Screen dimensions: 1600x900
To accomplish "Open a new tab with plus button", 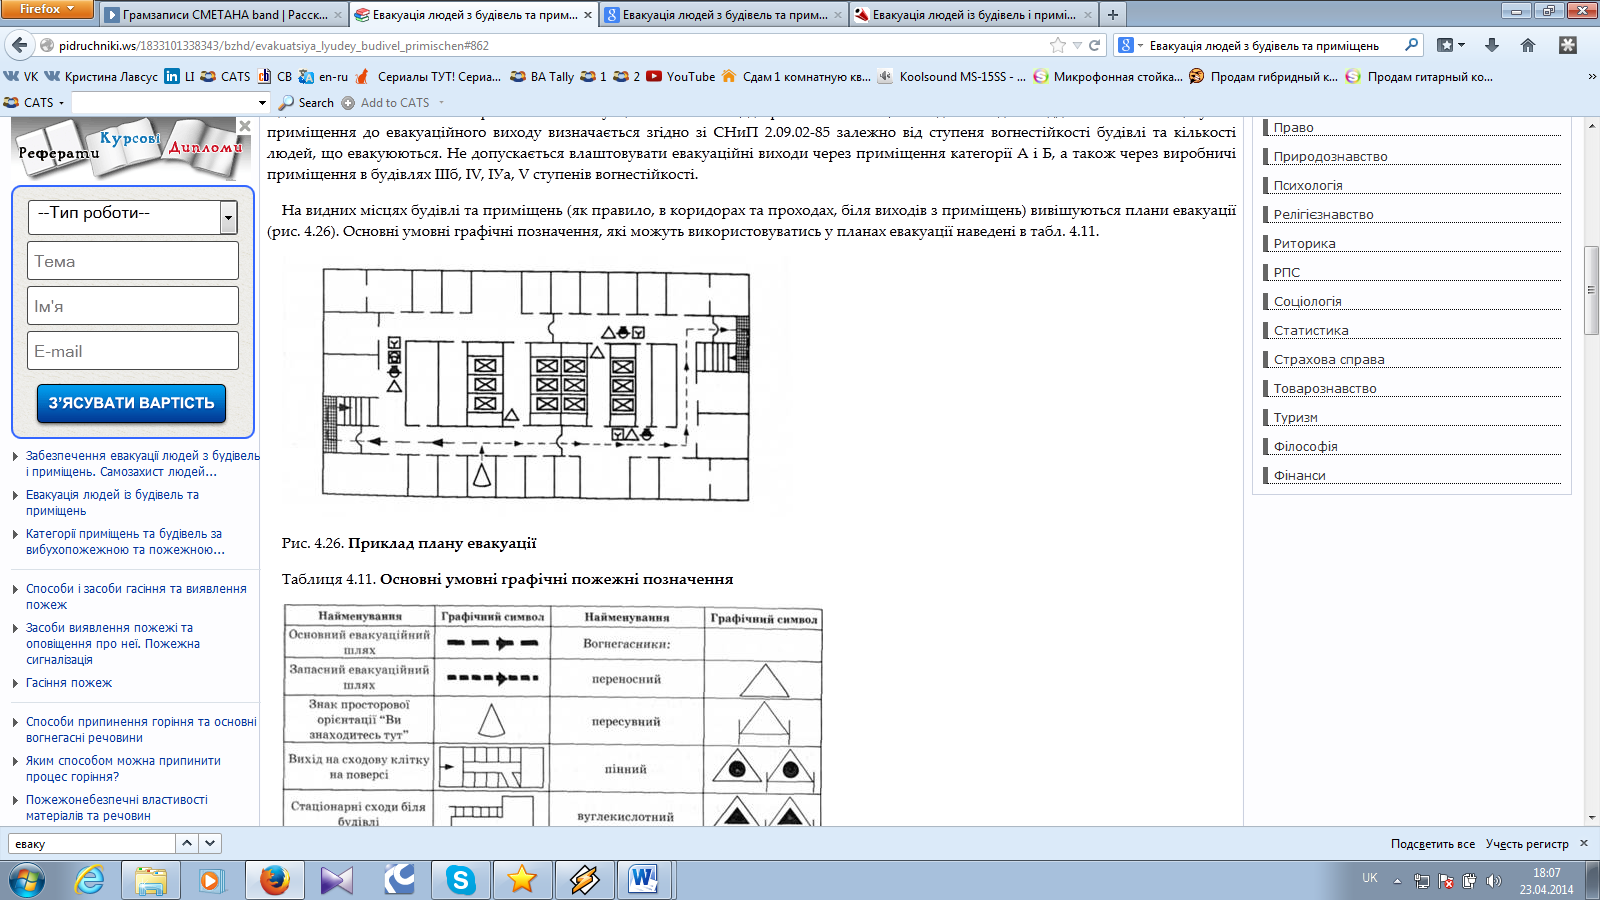I will click(x=1112, y=15).
